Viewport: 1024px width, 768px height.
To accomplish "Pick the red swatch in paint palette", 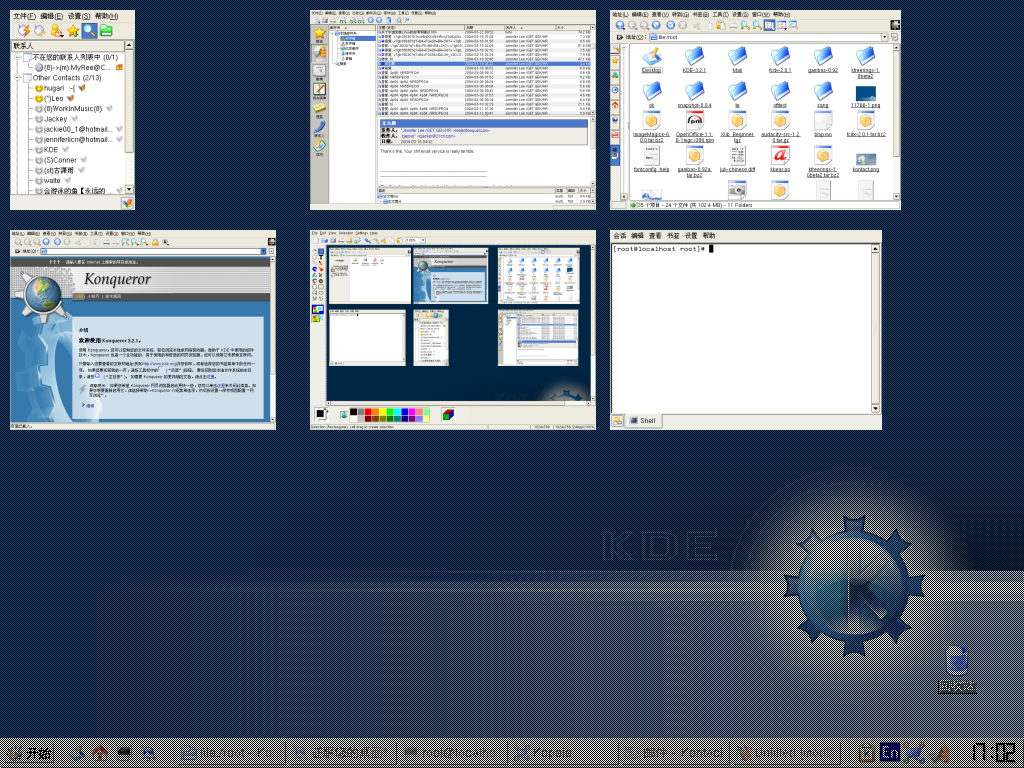I will 368,411.
